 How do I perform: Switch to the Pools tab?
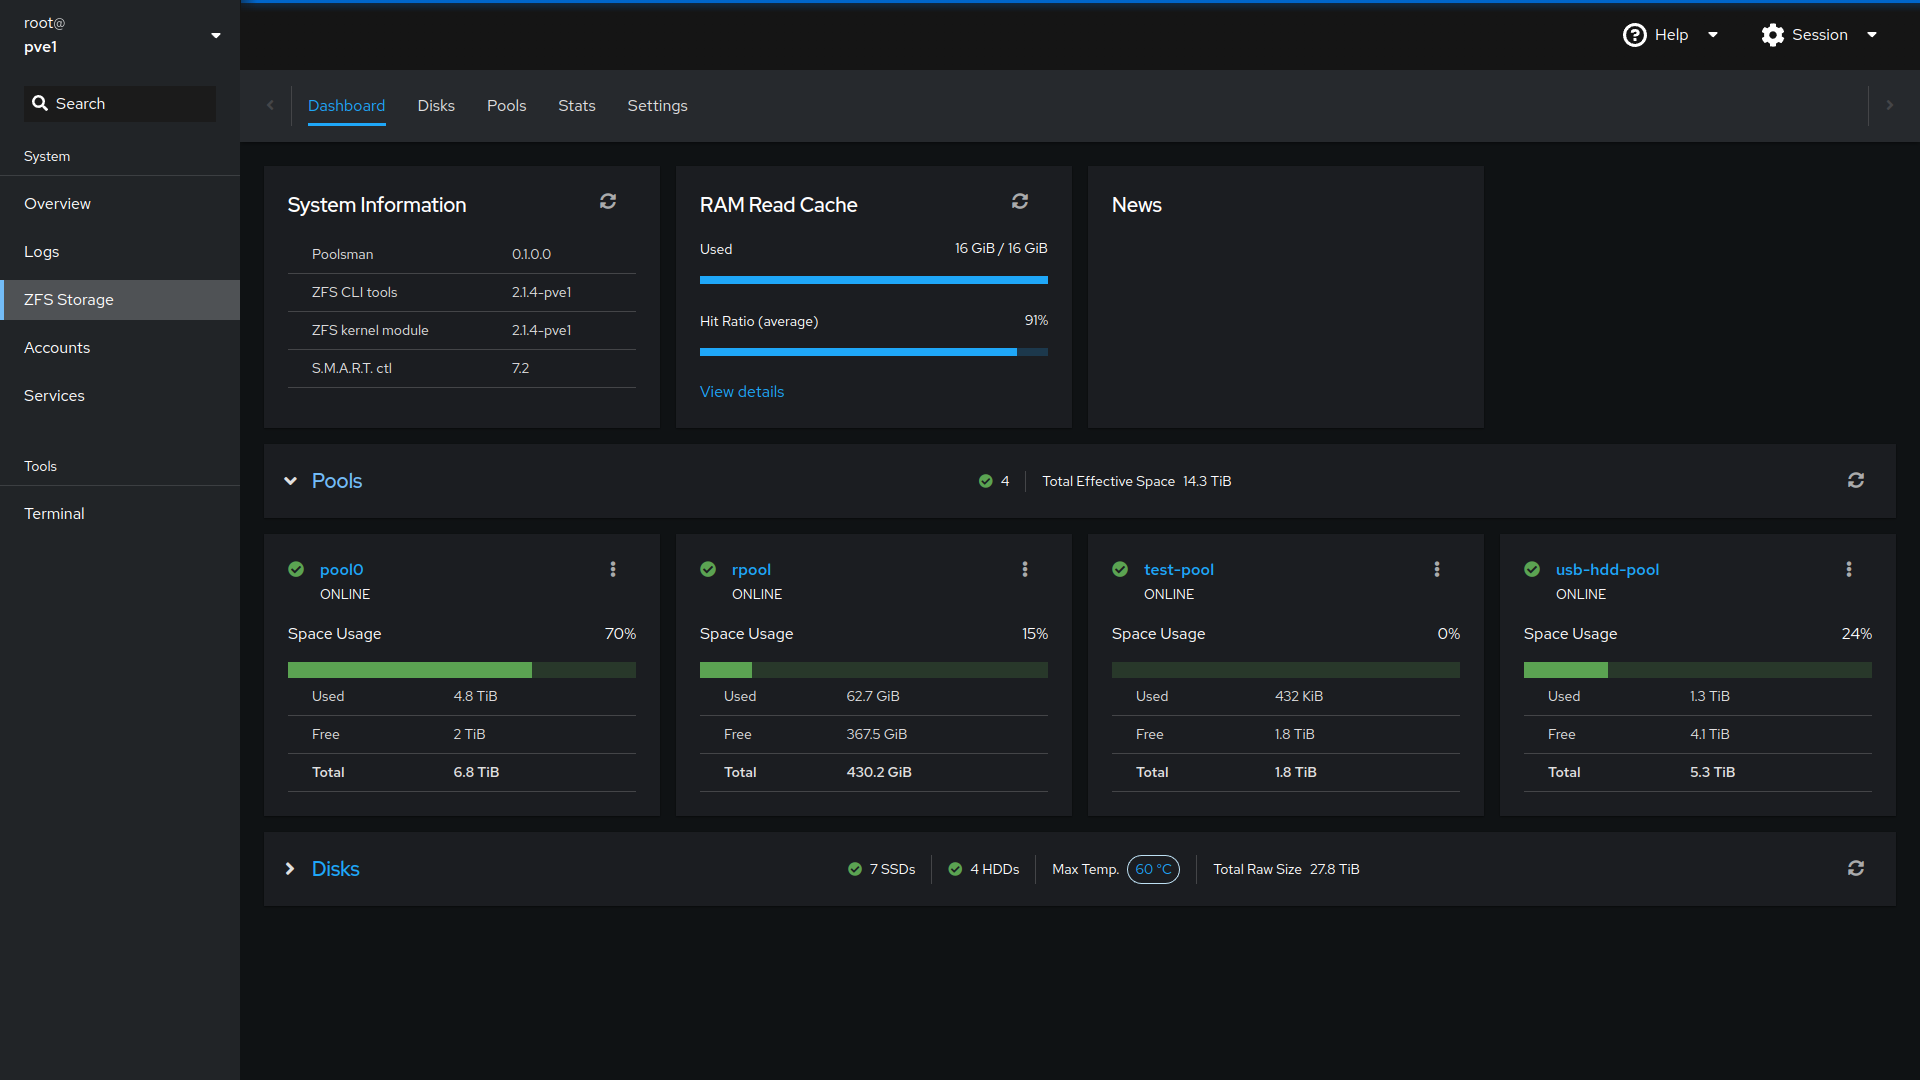tap(506, 105)
